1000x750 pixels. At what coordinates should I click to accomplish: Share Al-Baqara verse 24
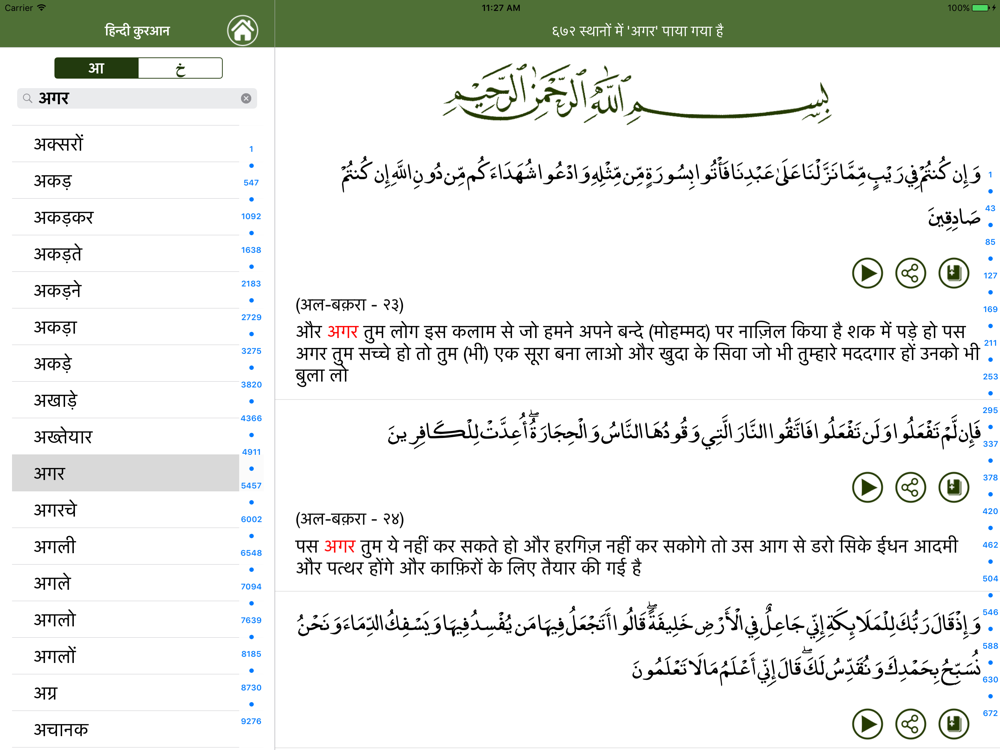pos(910,487)
